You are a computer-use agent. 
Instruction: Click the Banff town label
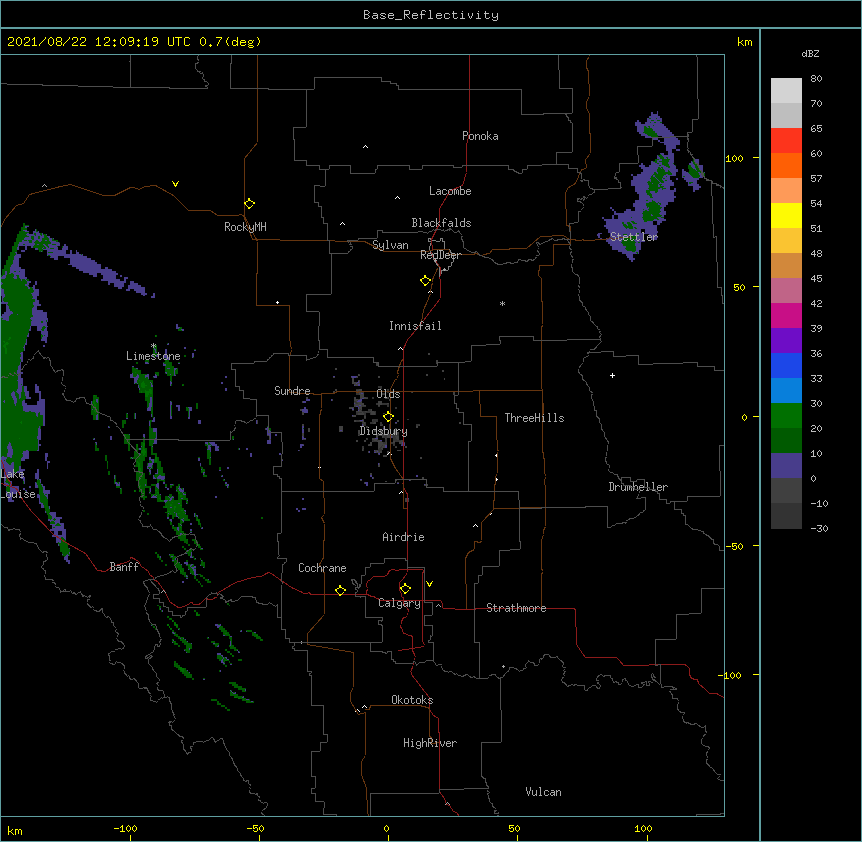(124, 567)
